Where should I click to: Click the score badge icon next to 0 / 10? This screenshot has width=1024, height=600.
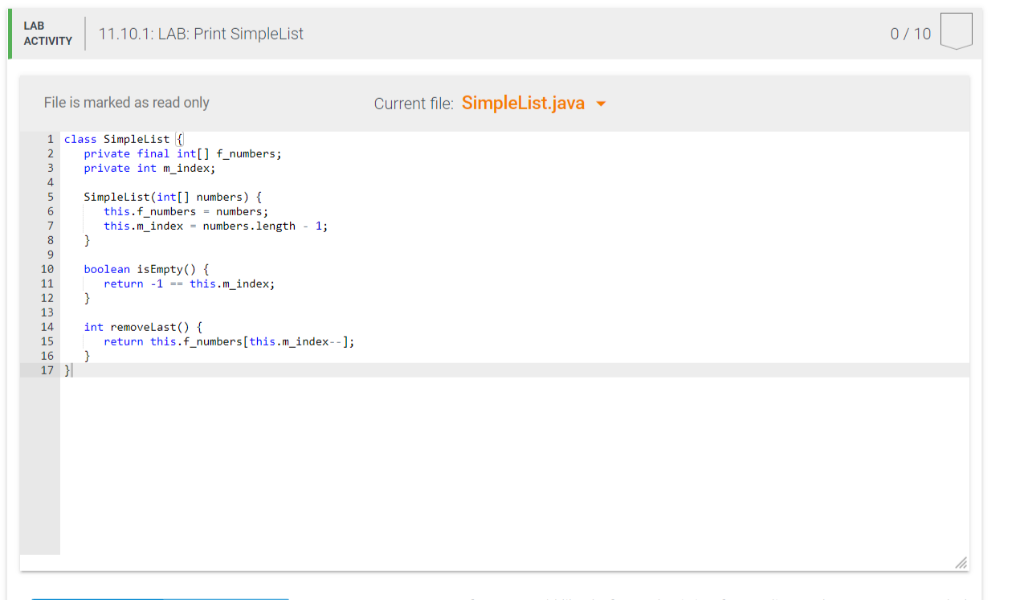pyautogui.click(x=956, y=31)
